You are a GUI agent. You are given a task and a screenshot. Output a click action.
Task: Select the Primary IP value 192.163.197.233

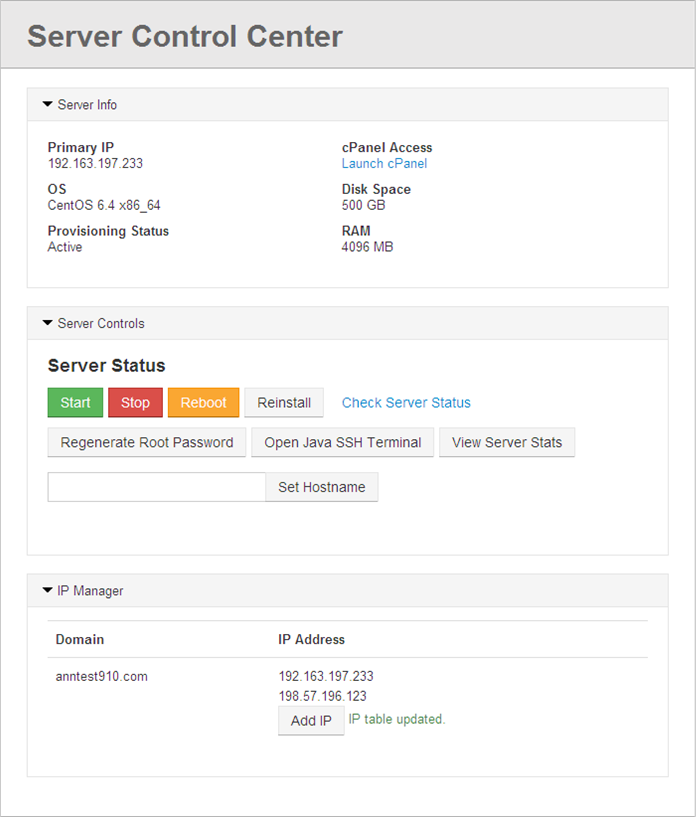tap(95, 164)
